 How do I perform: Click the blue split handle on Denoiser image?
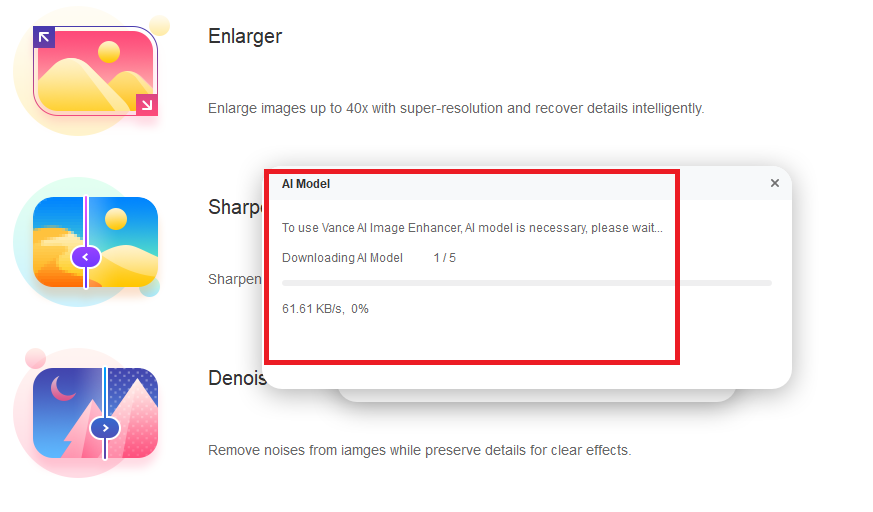coord(105,428)
